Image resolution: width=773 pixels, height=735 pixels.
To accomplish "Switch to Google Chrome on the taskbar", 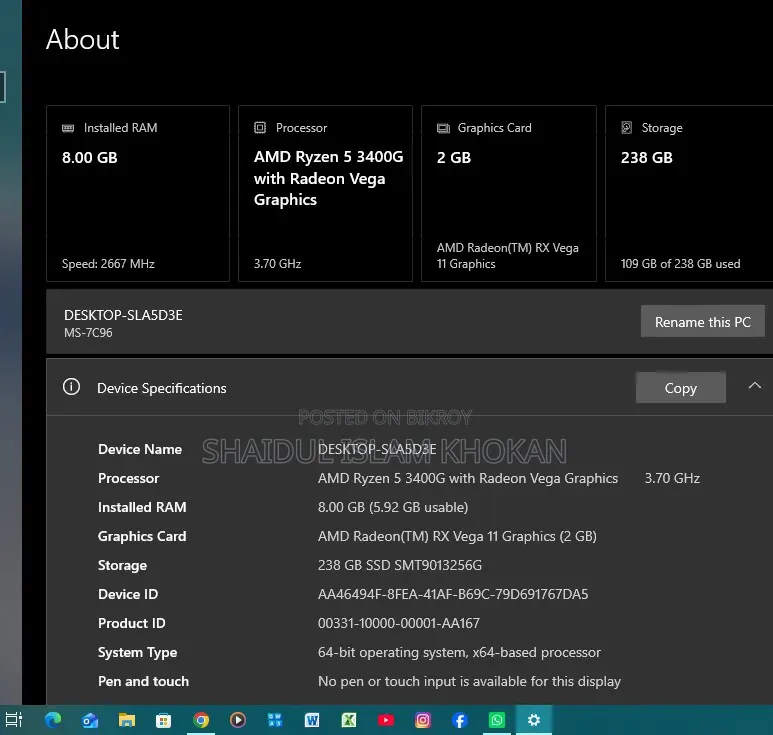I will coord(201,721).
